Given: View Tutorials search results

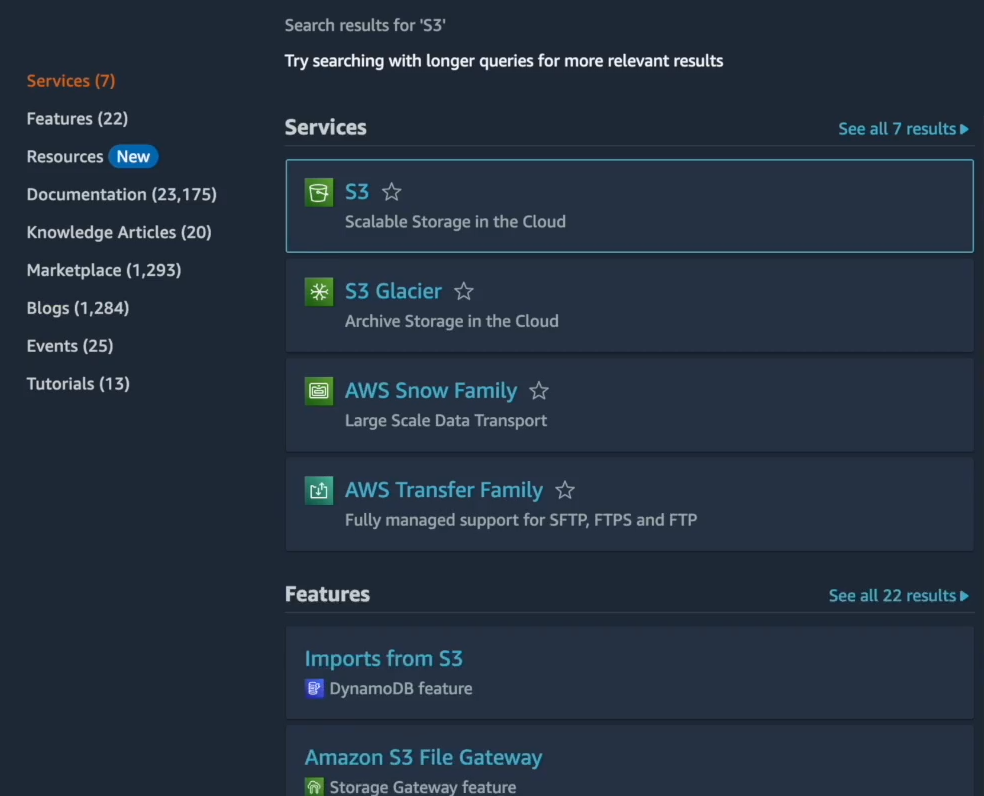Looking at the screenshot, I should [x=77, y=383].
